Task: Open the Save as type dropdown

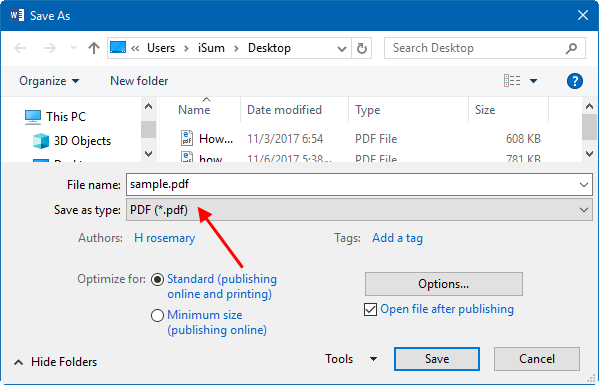Action: [359, 210]
